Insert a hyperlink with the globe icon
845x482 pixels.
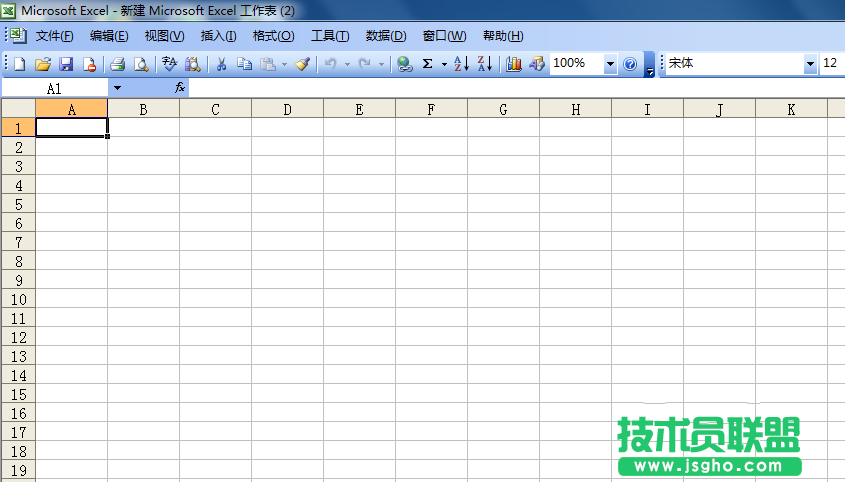click(x=404, y=64)
